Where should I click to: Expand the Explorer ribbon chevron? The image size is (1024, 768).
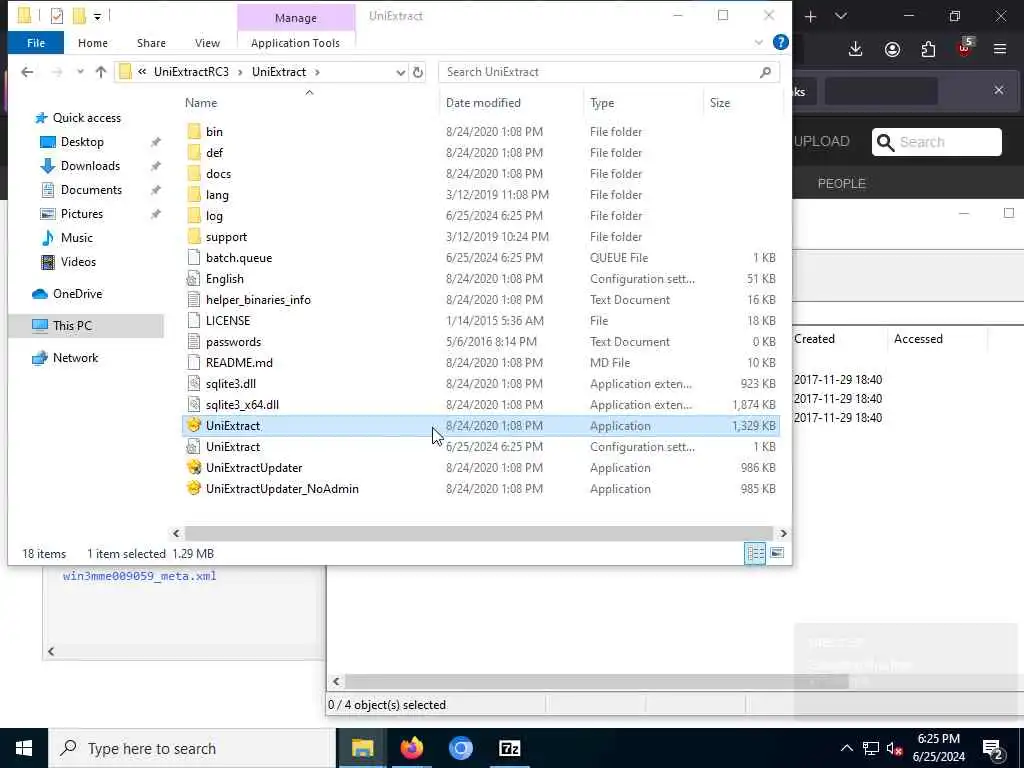pyautogui.click(x=758, y=42)
